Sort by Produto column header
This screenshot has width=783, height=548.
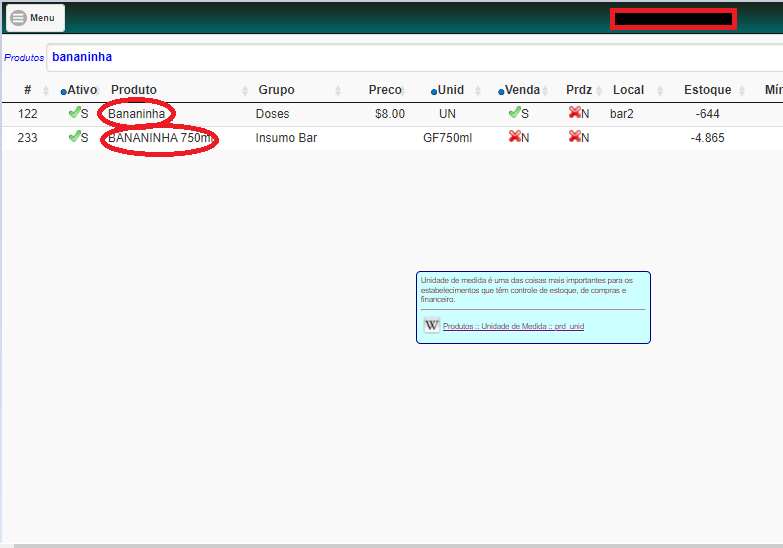tap(133, 90)
